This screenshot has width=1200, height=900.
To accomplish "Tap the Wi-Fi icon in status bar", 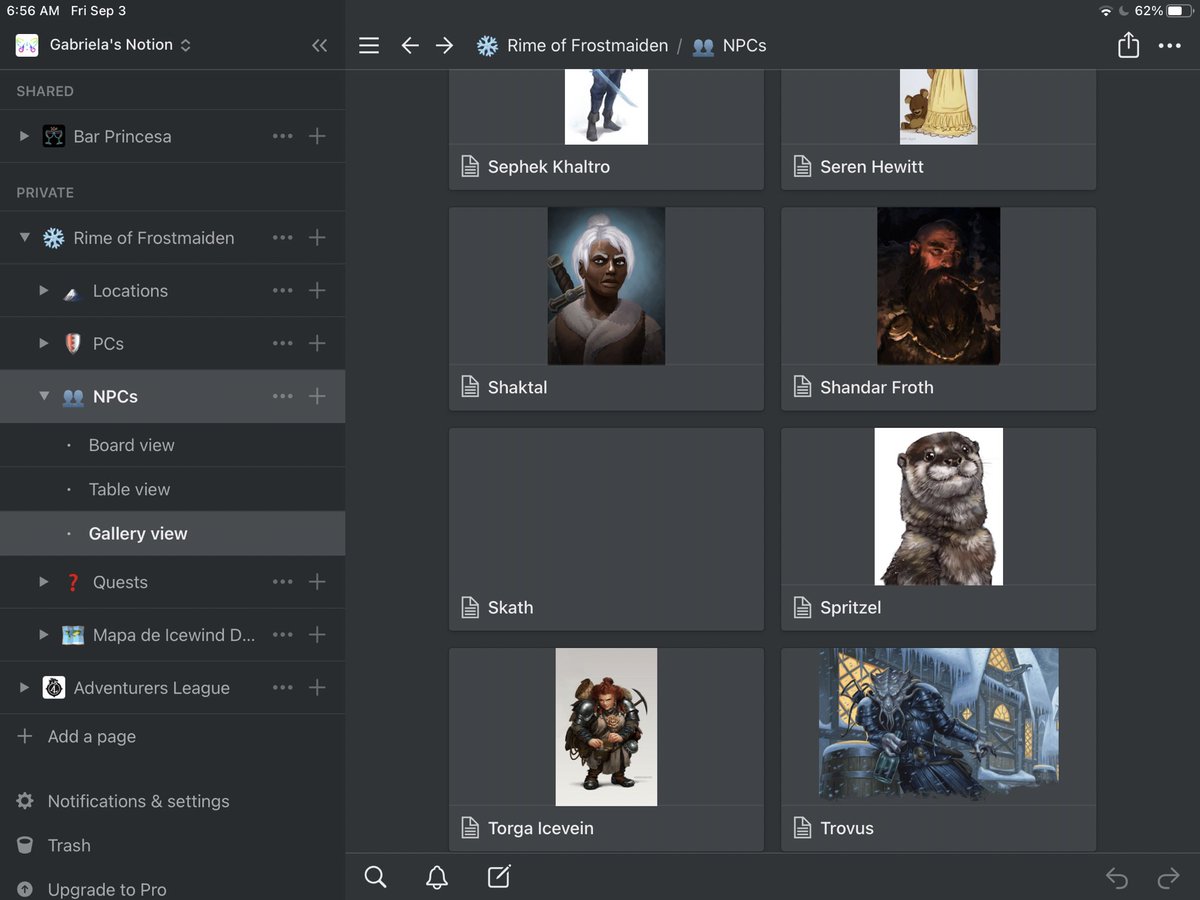I will point(1105,11).
